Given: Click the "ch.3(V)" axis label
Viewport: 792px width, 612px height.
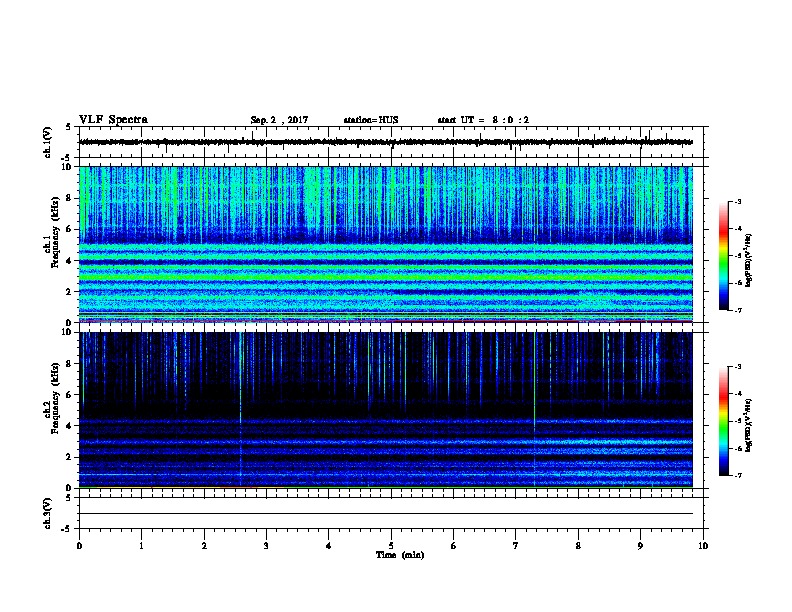Looking at the screenshot, I should pos(48,513).
